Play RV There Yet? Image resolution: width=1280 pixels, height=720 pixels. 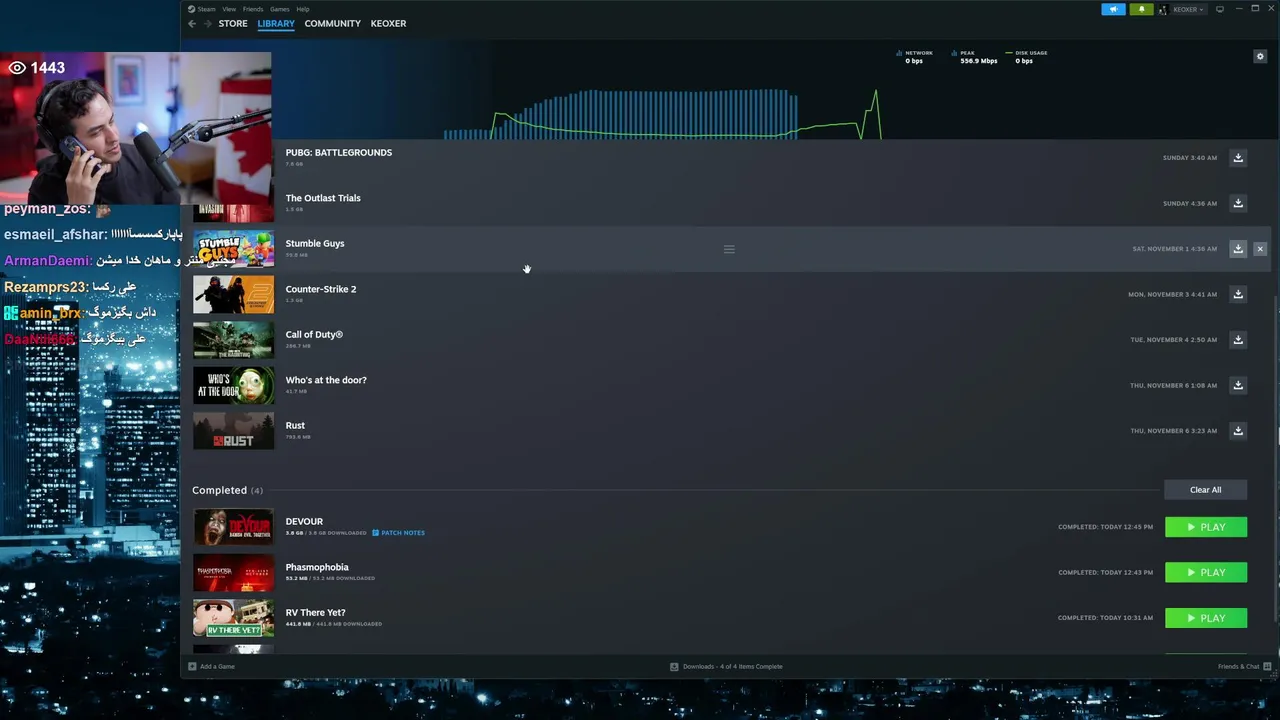tap(1206, 618)
